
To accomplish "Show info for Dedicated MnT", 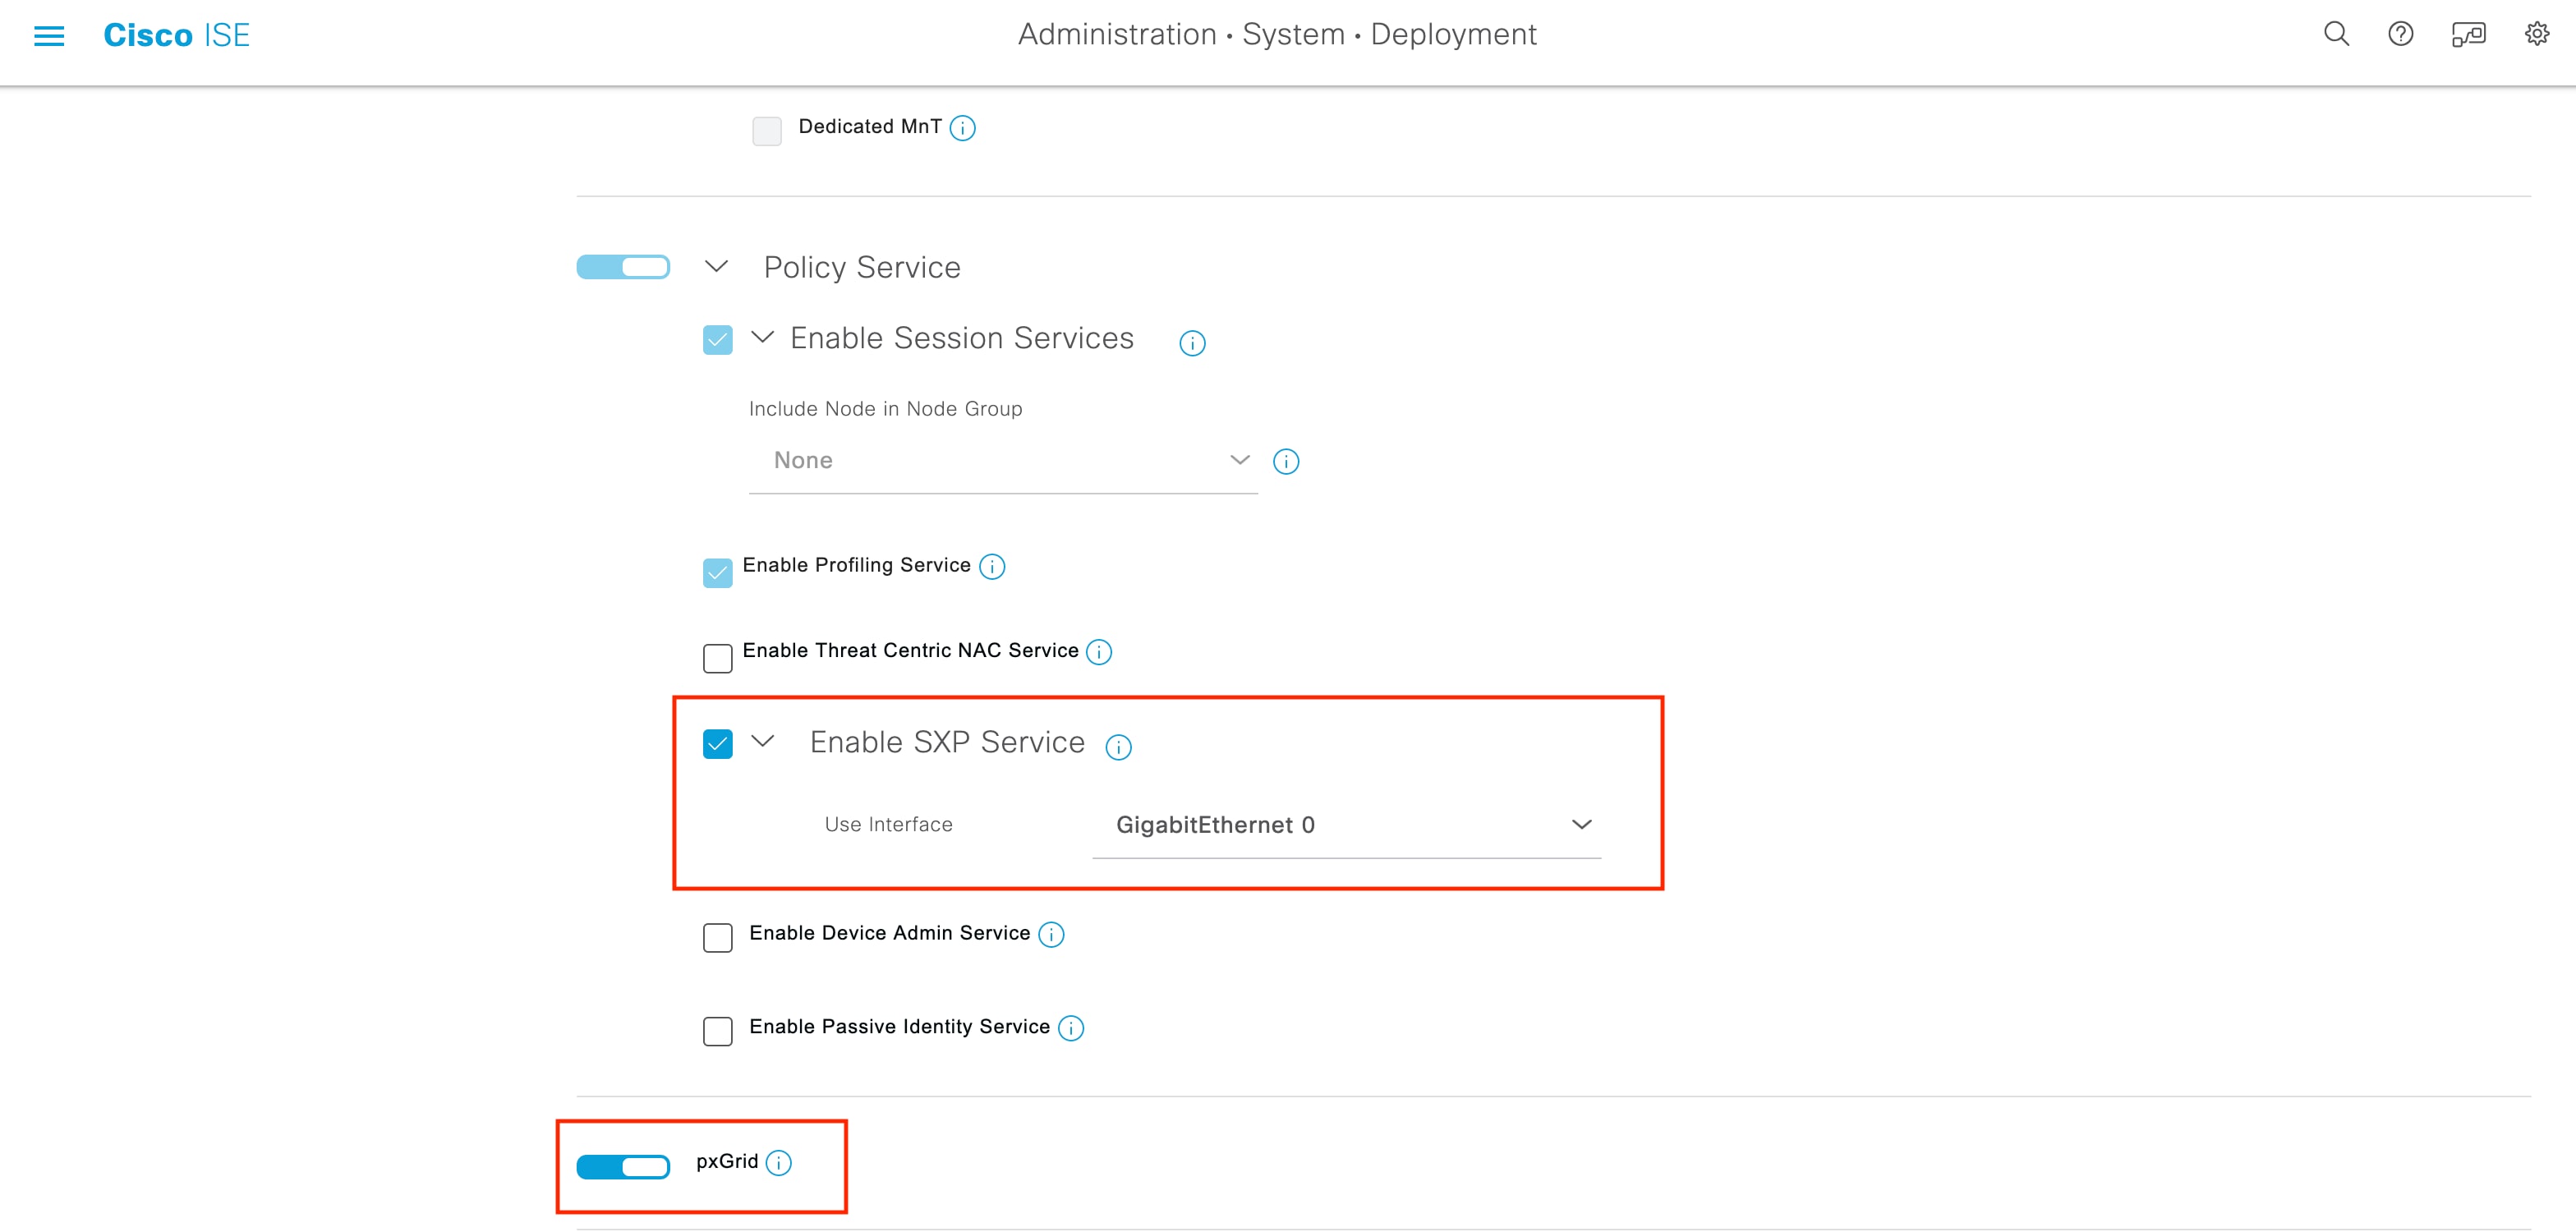I will pos(962,128).
